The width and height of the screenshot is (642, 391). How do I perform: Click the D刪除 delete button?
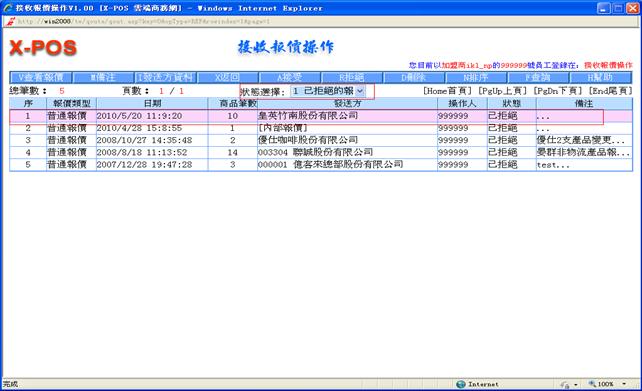tap(414, 77)
